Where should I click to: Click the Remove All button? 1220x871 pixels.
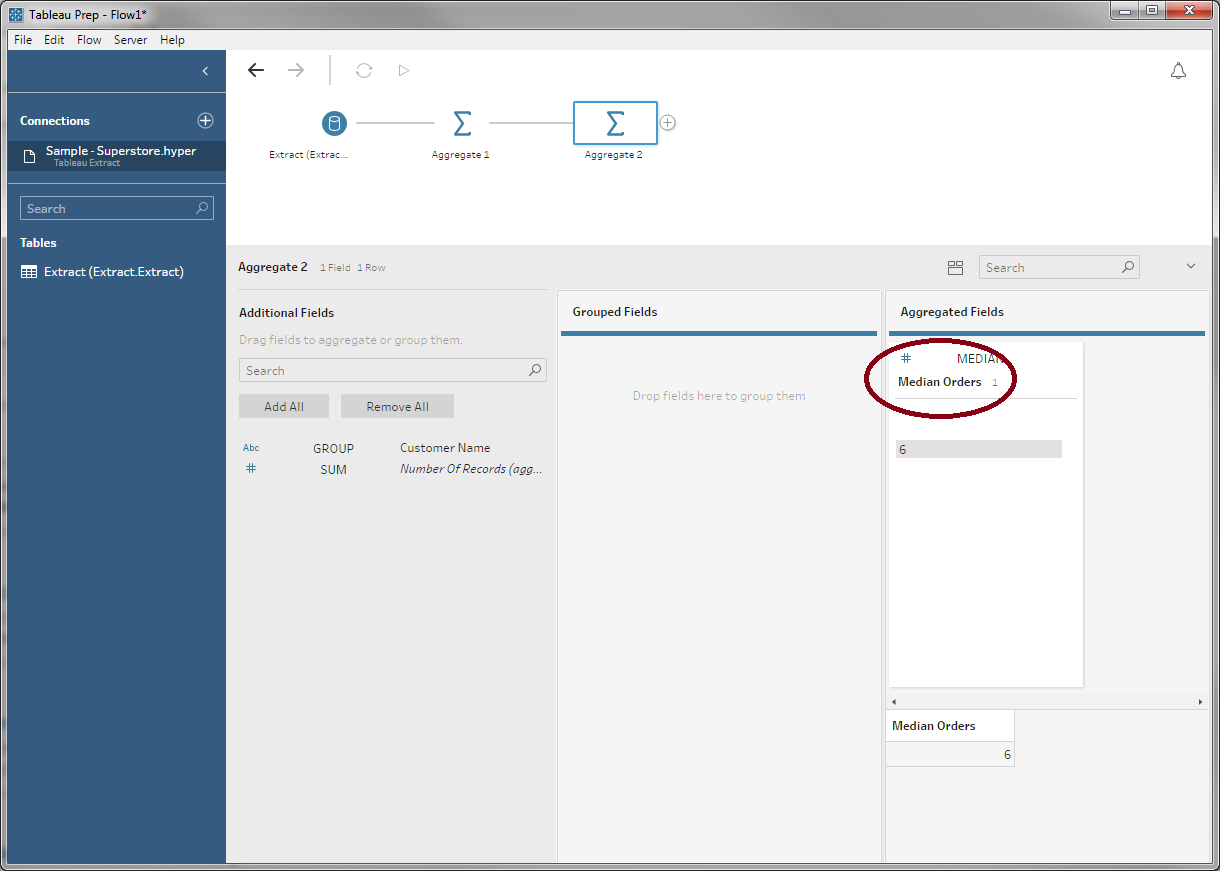point(397,406)
